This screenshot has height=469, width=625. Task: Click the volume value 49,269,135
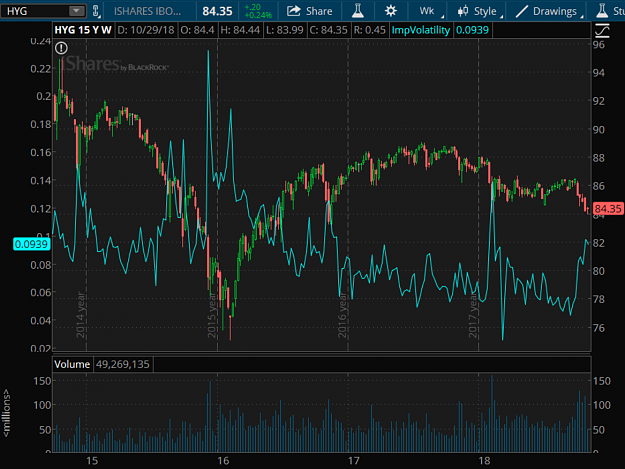coord(123,364)
